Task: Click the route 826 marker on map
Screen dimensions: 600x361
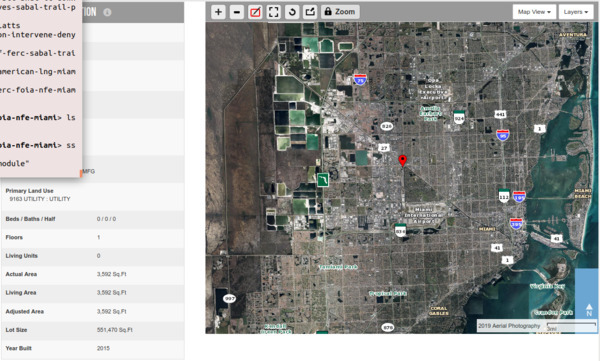Action: pos(387,126)
